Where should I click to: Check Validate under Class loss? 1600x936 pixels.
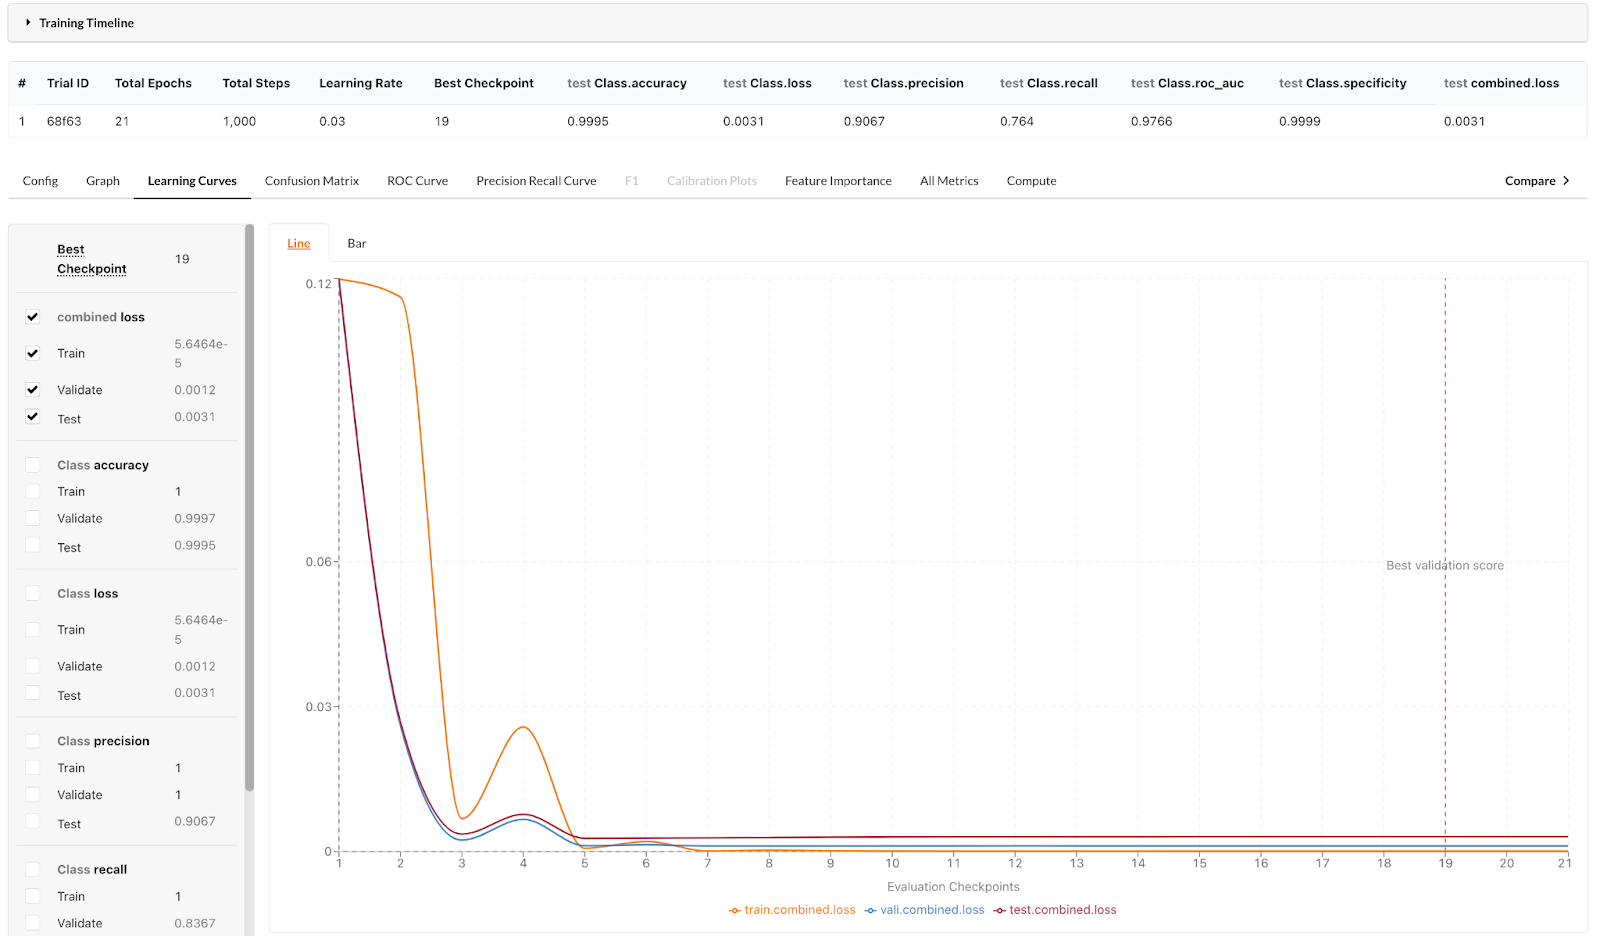[x=33, y=666]
